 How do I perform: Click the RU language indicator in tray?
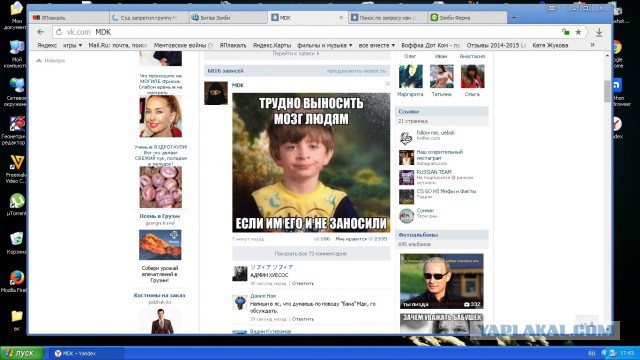[591, 353]
